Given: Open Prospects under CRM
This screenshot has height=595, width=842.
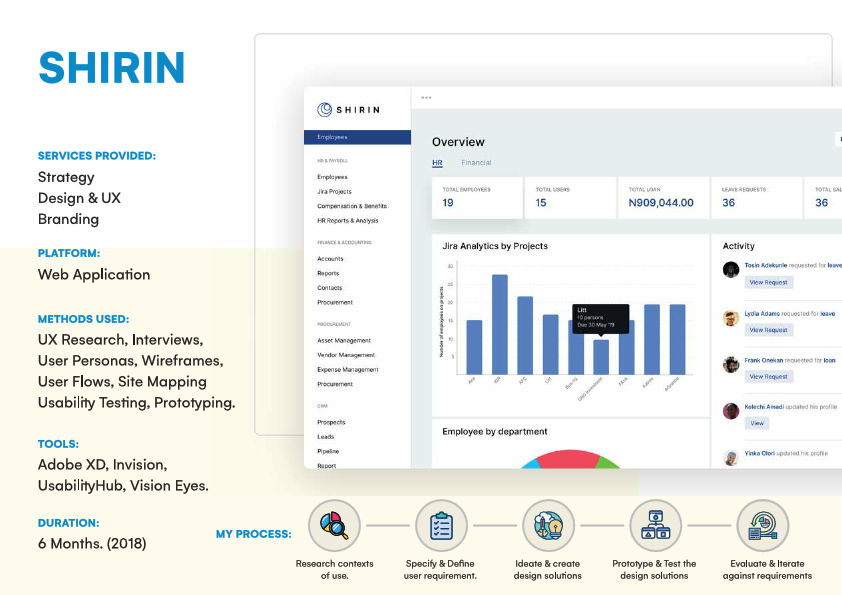Looking at the screenshot, I should pyautogui.click(x=331, y=422).
